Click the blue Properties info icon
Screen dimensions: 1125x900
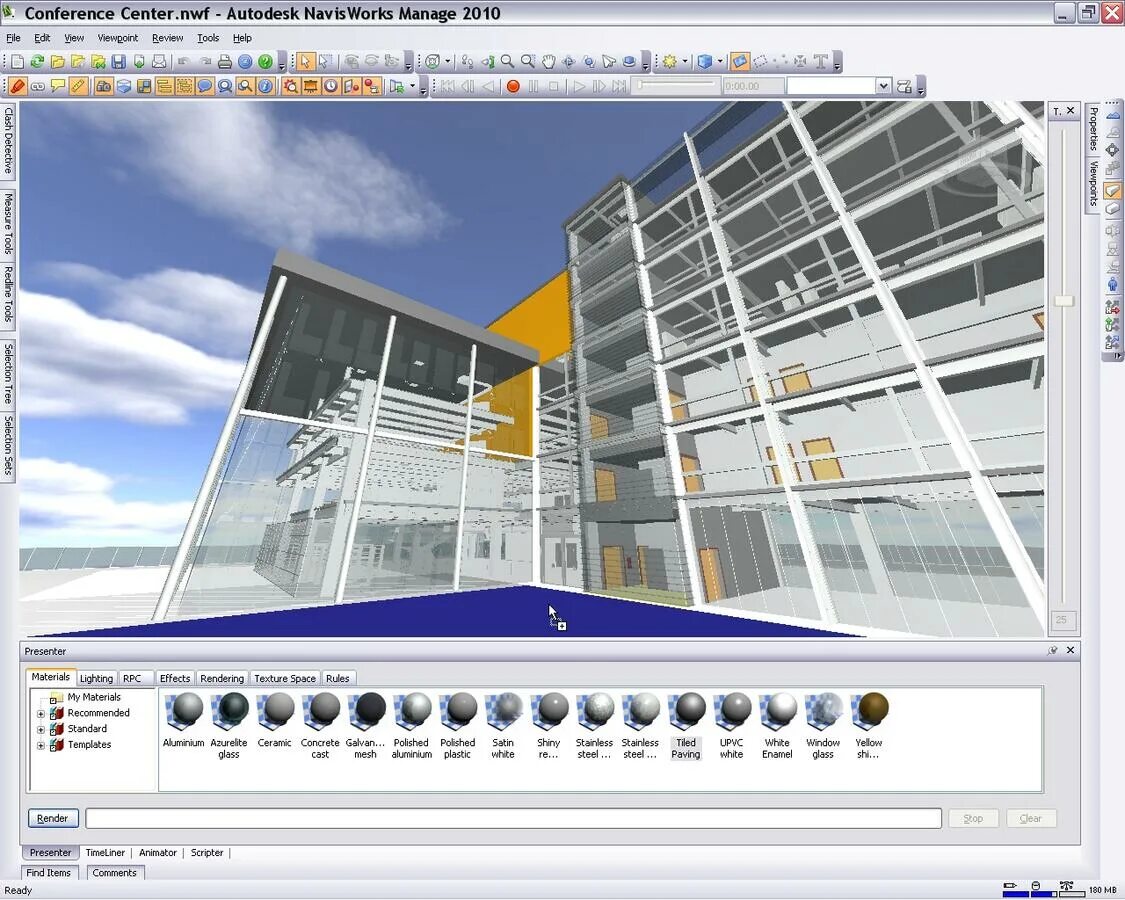(265, 87)
